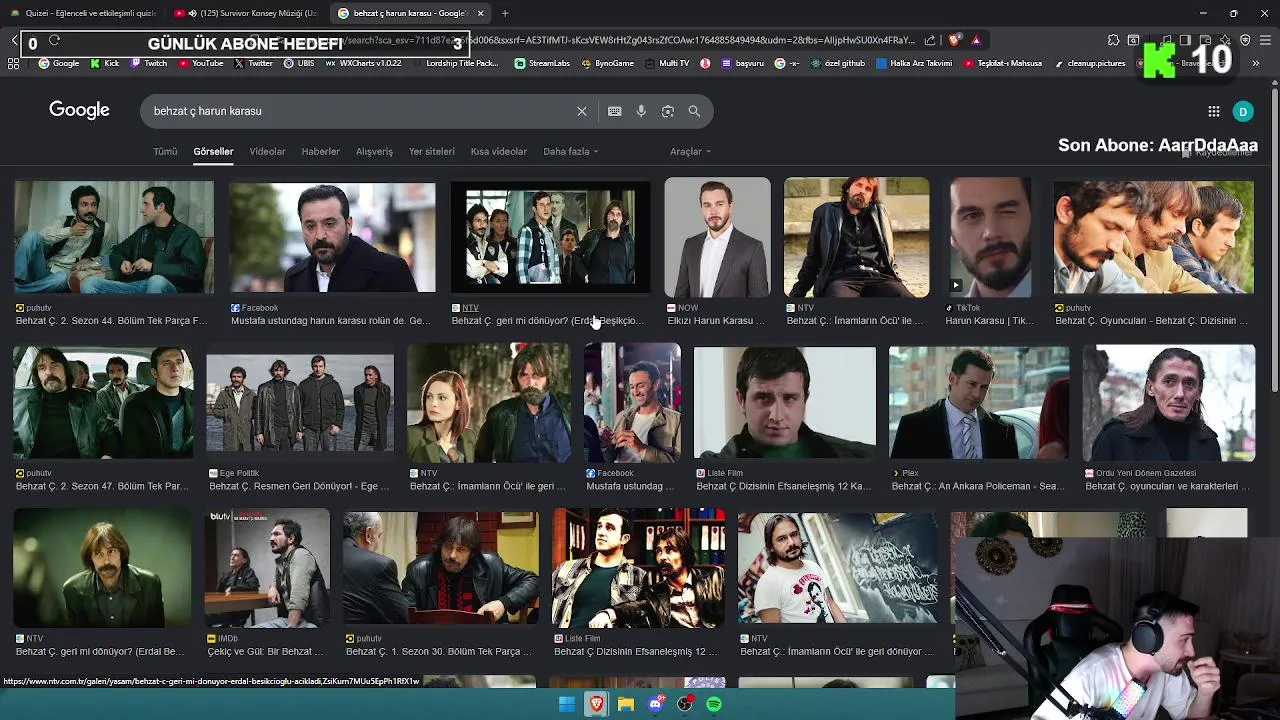Open the TikTok Harun Karasu image
Viewport: 1280px width, 720px height.
point(990,237)
